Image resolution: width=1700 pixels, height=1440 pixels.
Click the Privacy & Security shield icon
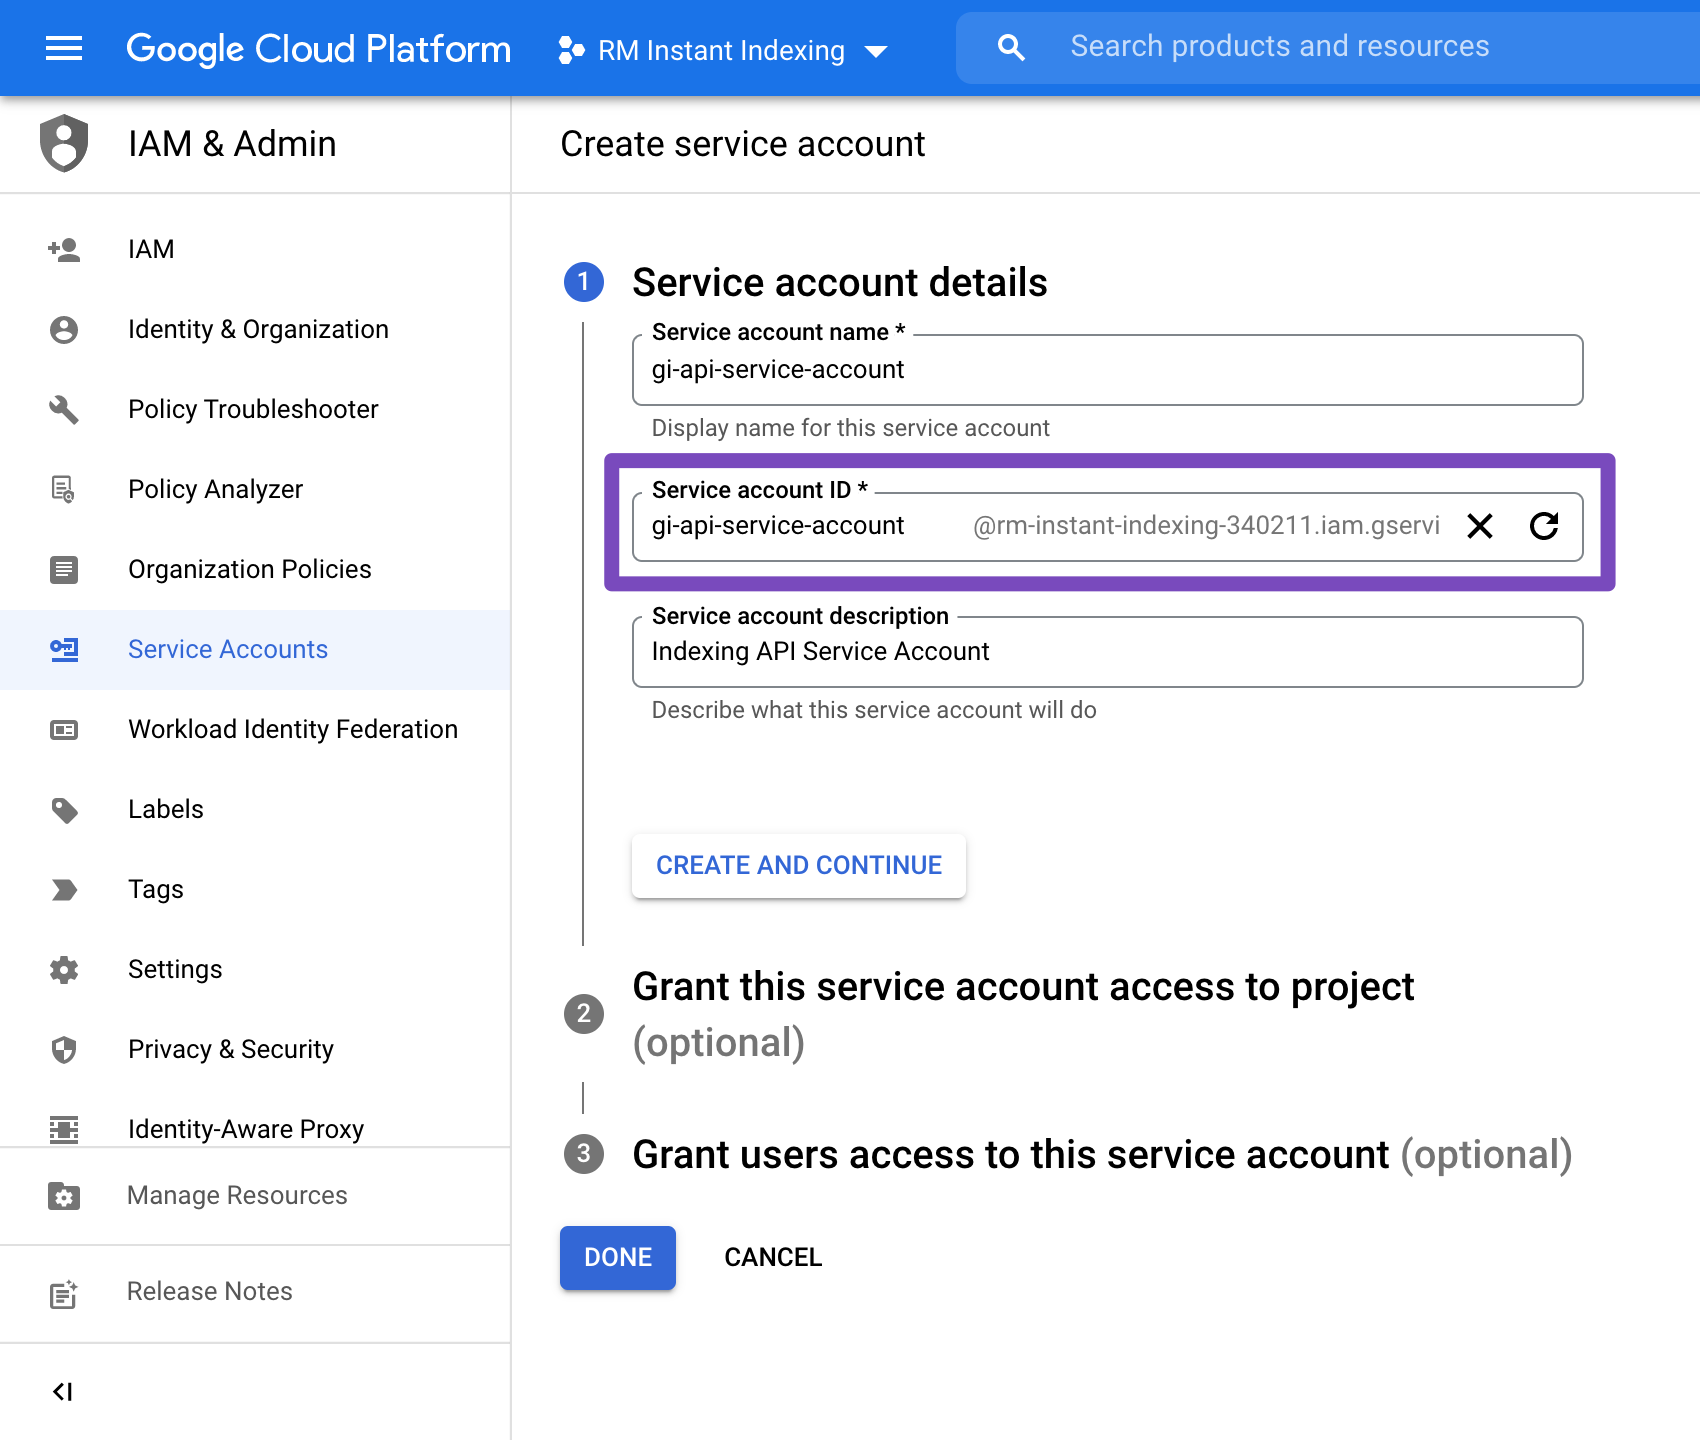pos(64,1049)
